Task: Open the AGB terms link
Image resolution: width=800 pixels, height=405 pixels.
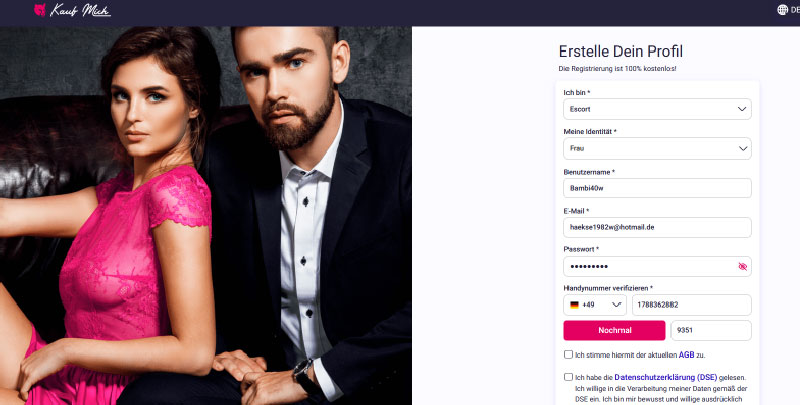Action: tap(686, 355)
